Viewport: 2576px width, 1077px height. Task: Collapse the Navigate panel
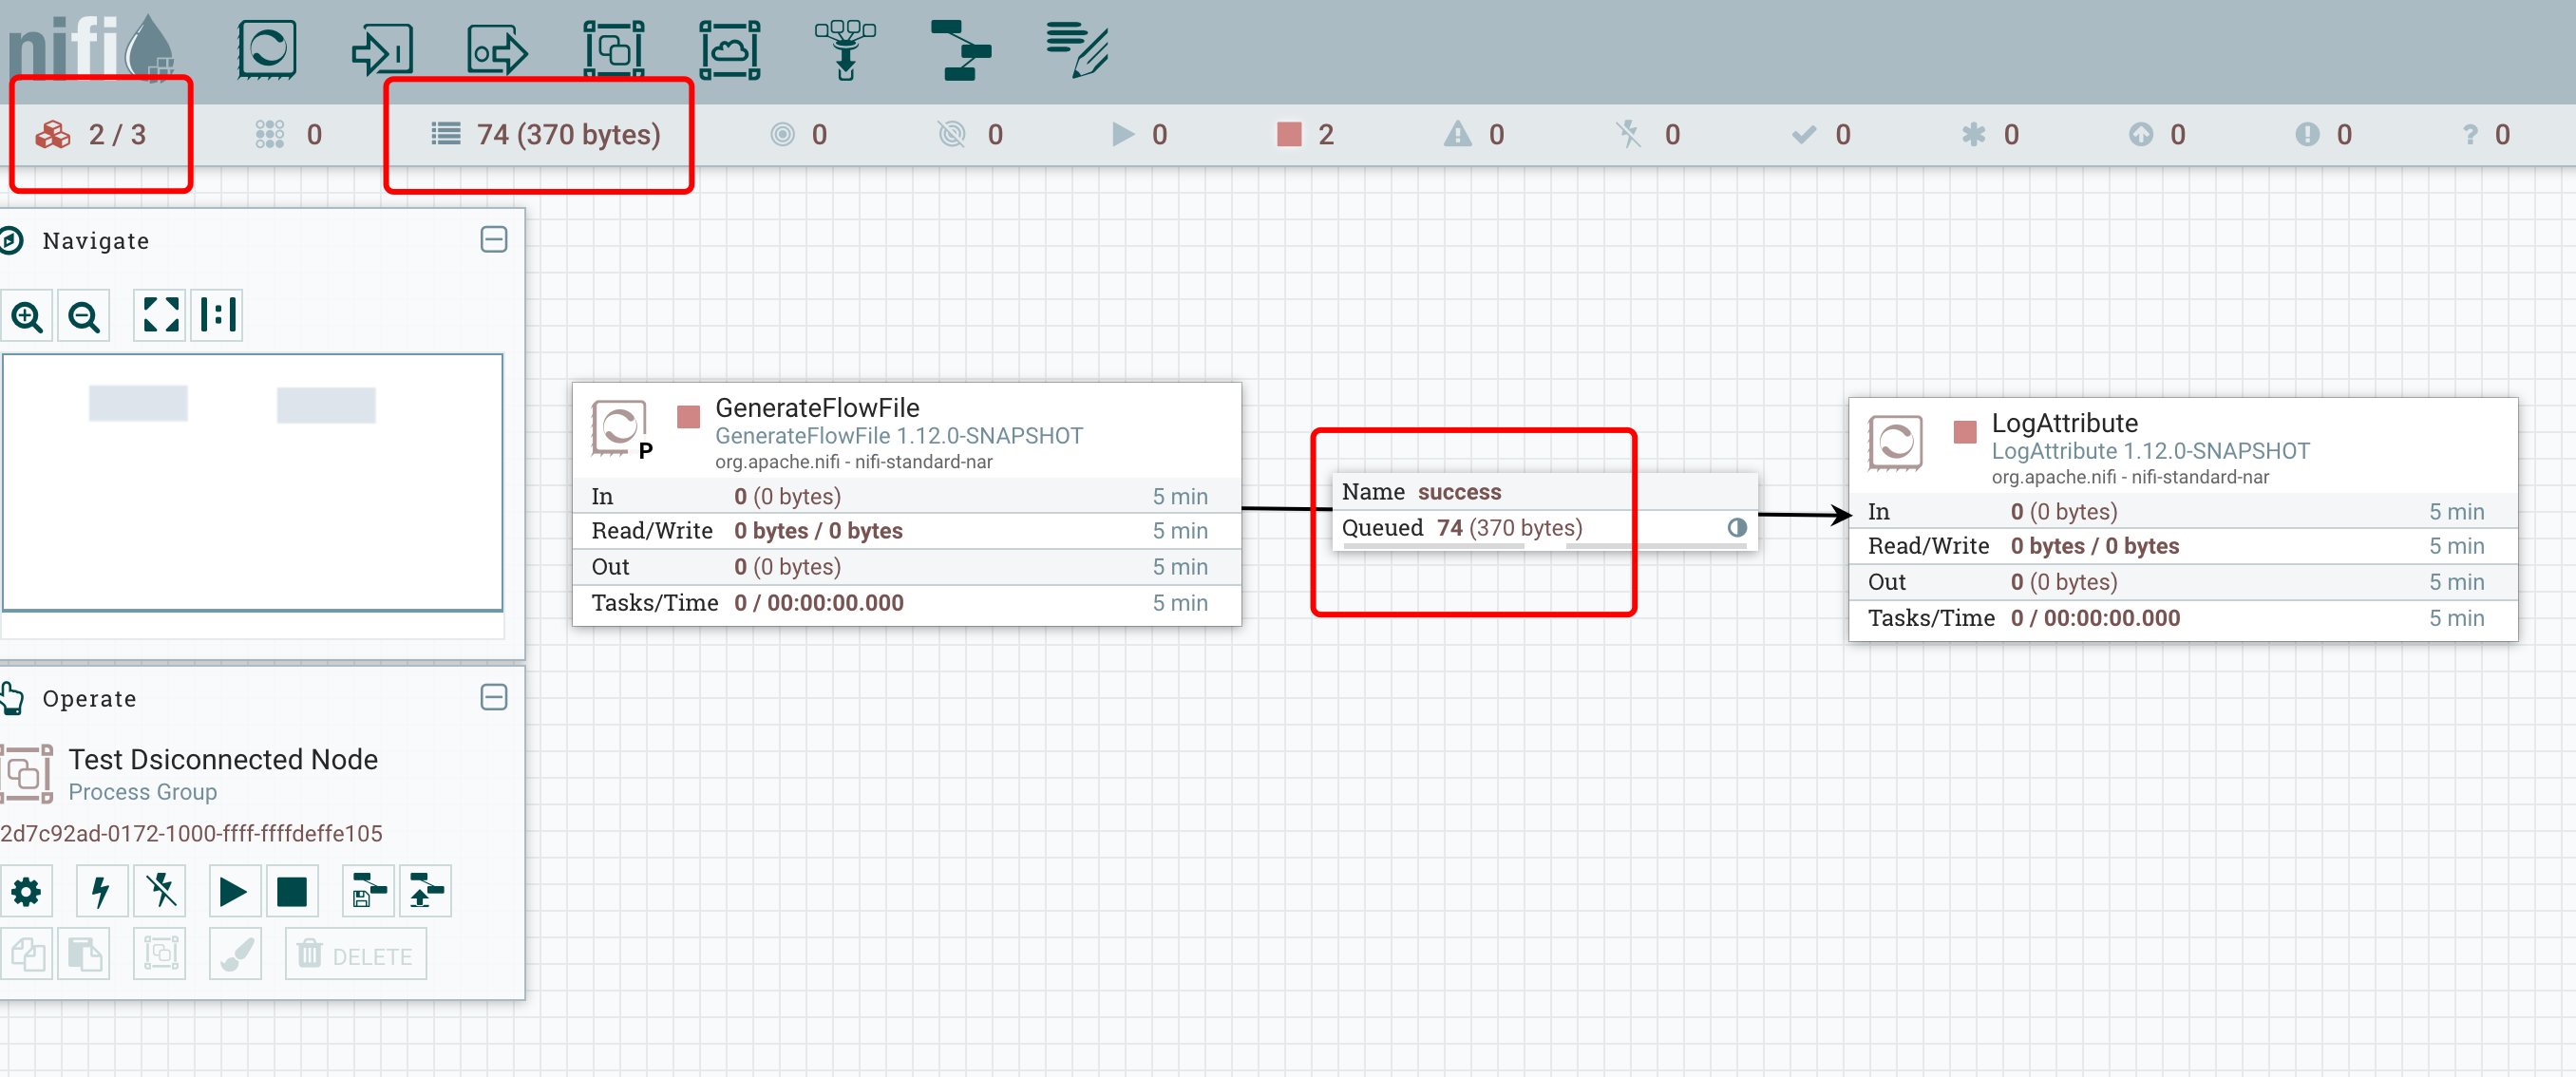pos(494,240)
